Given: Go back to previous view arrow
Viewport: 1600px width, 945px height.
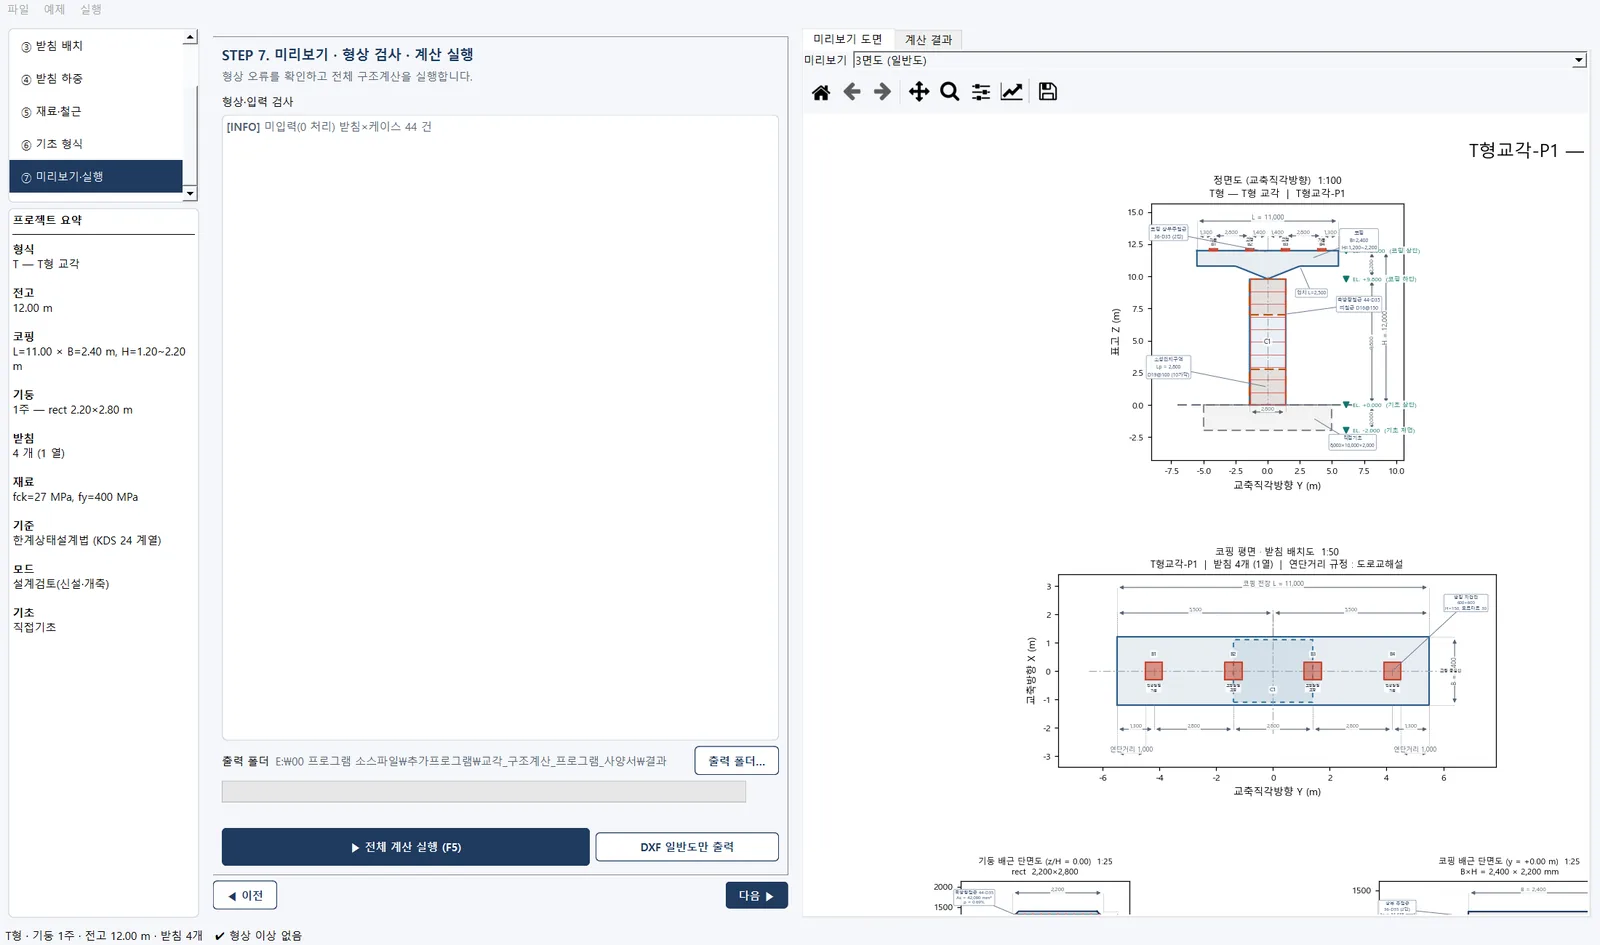Looking at the screenshot, I should [852, 92].
